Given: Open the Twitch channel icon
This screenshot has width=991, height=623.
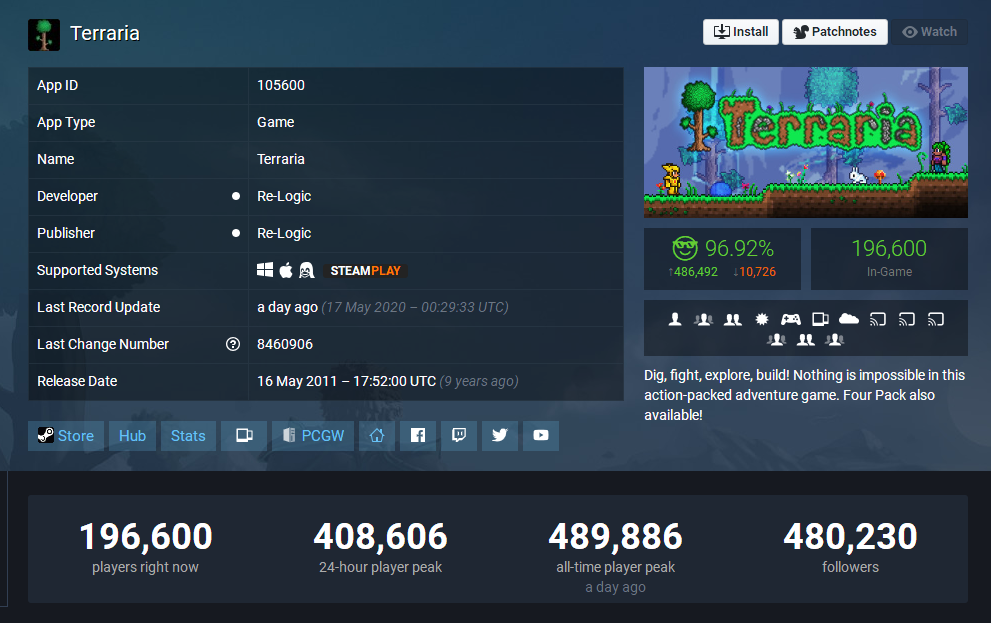Looking at the screenshot, I should pyautogui.click(x=459, y=435).
